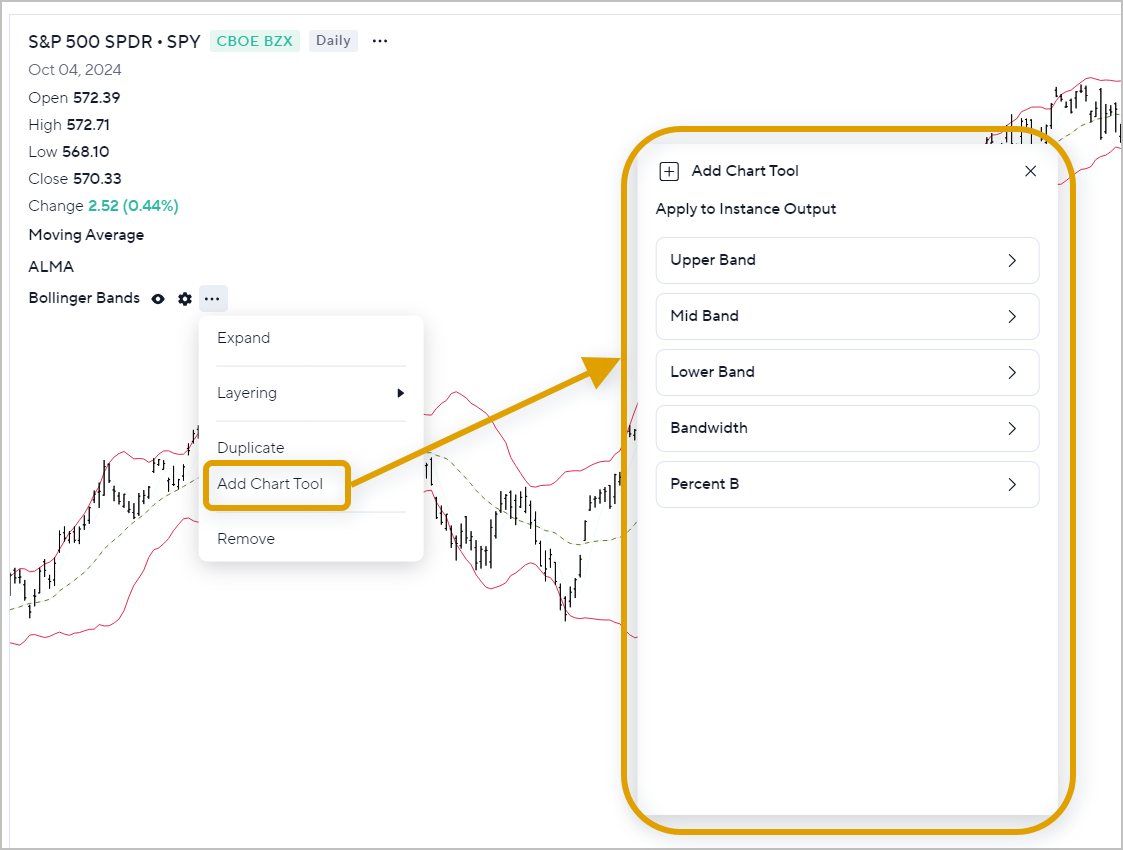1123x850 pixels.
Task: Open Percent B chevron arrow
Action: pos(1012,484)
